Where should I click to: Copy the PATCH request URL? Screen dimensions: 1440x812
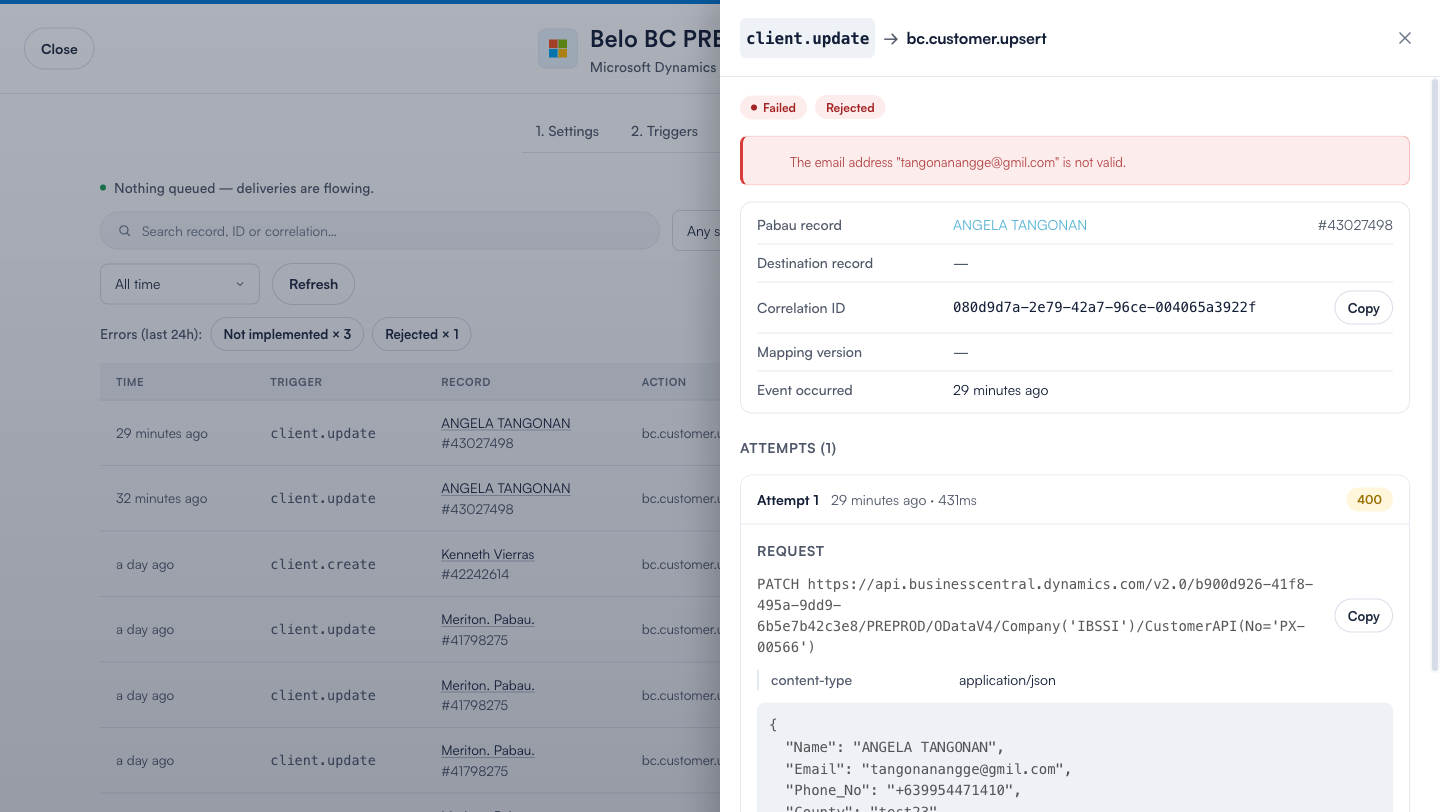pos(1363,616)
